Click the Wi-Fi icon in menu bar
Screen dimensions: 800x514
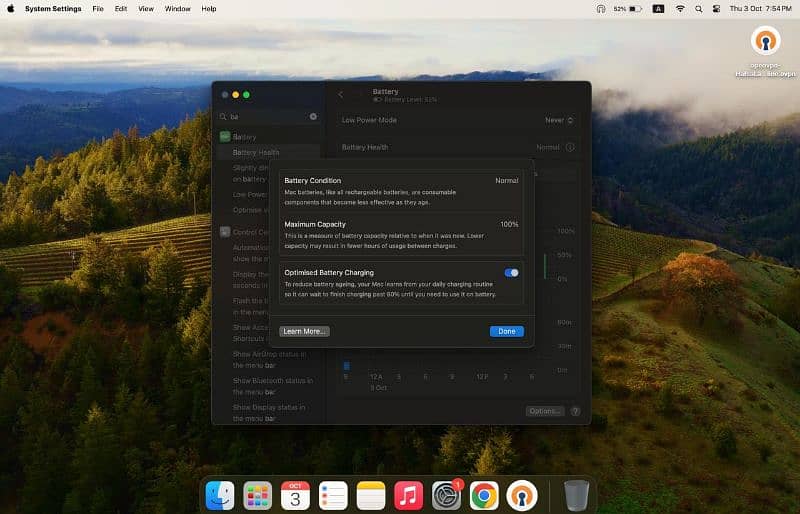coord(680,8)
